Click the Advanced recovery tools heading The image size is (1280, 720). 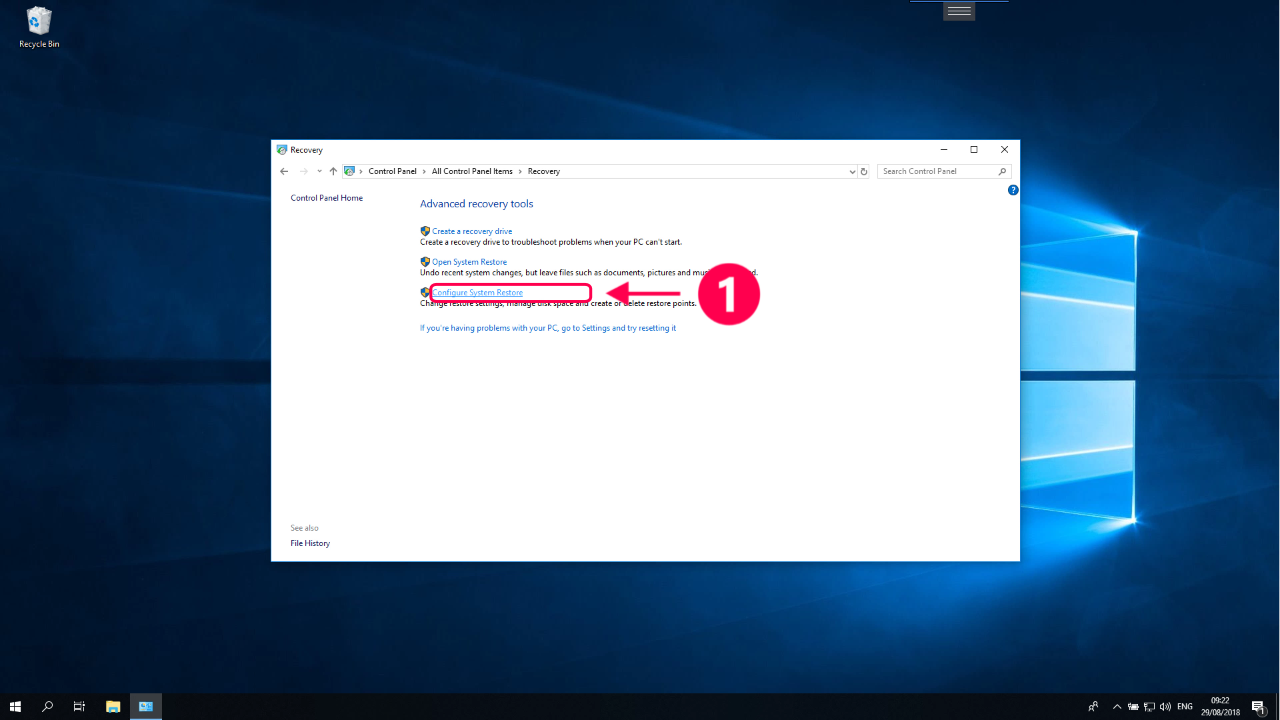(477, 204)
